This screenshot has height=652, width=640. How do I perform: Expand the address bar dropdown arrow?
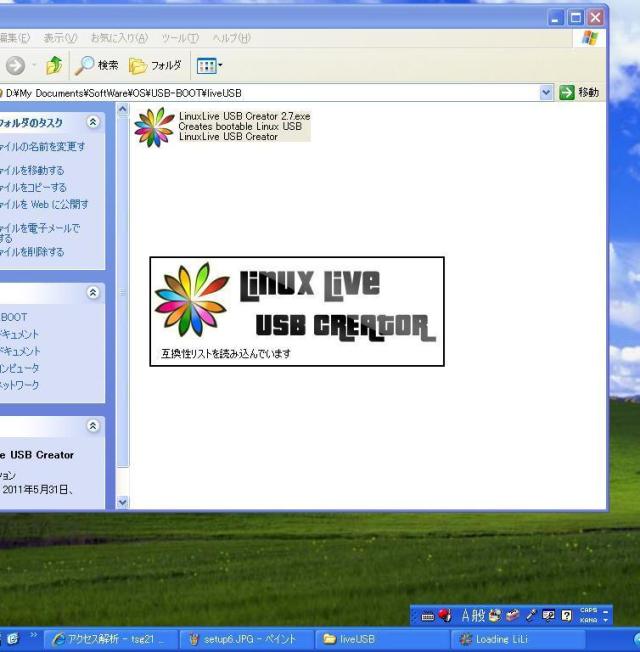click(x=546, y=92)
